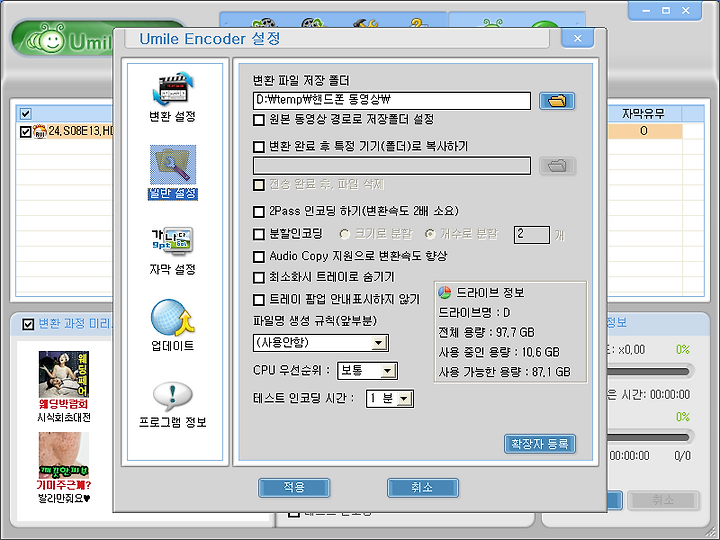Open the 변환 설정 section icon
720x540 pixels.
173,89
